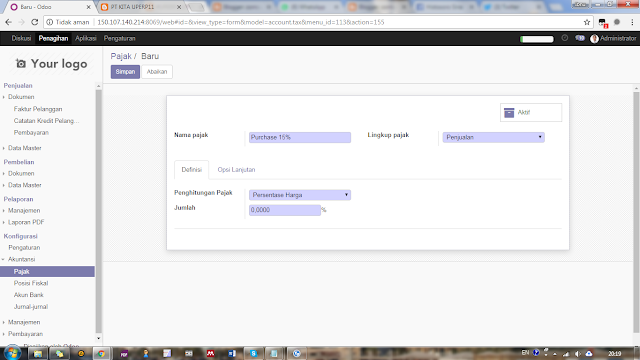640x360 pixels.
Task: Open the activities clock icon in the Odoo top bar
Action: coord(564,38)
